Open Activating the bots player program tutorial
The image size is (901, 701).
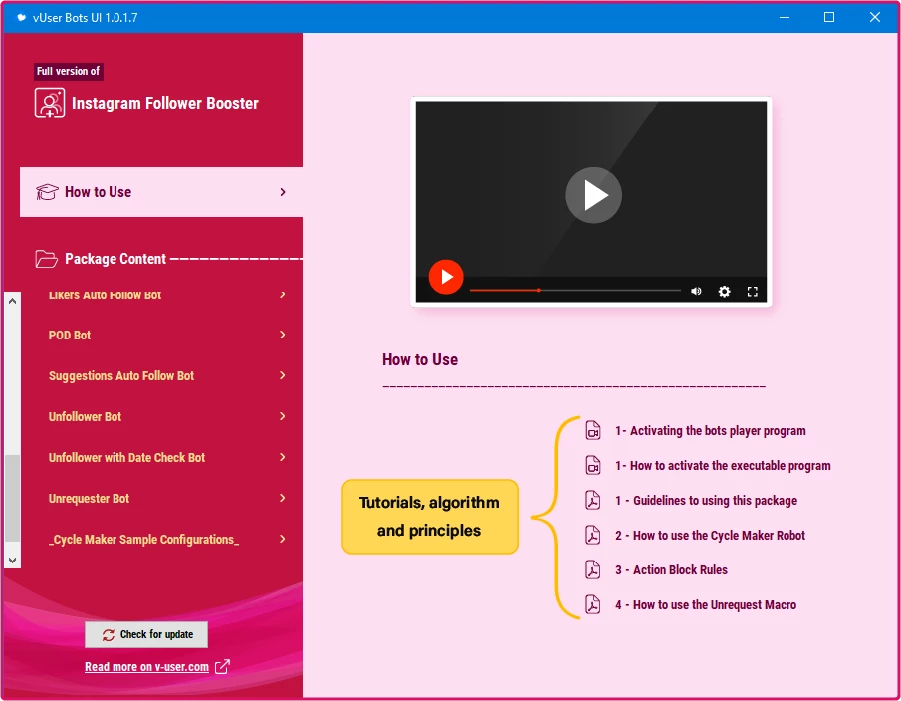point(710,430)
